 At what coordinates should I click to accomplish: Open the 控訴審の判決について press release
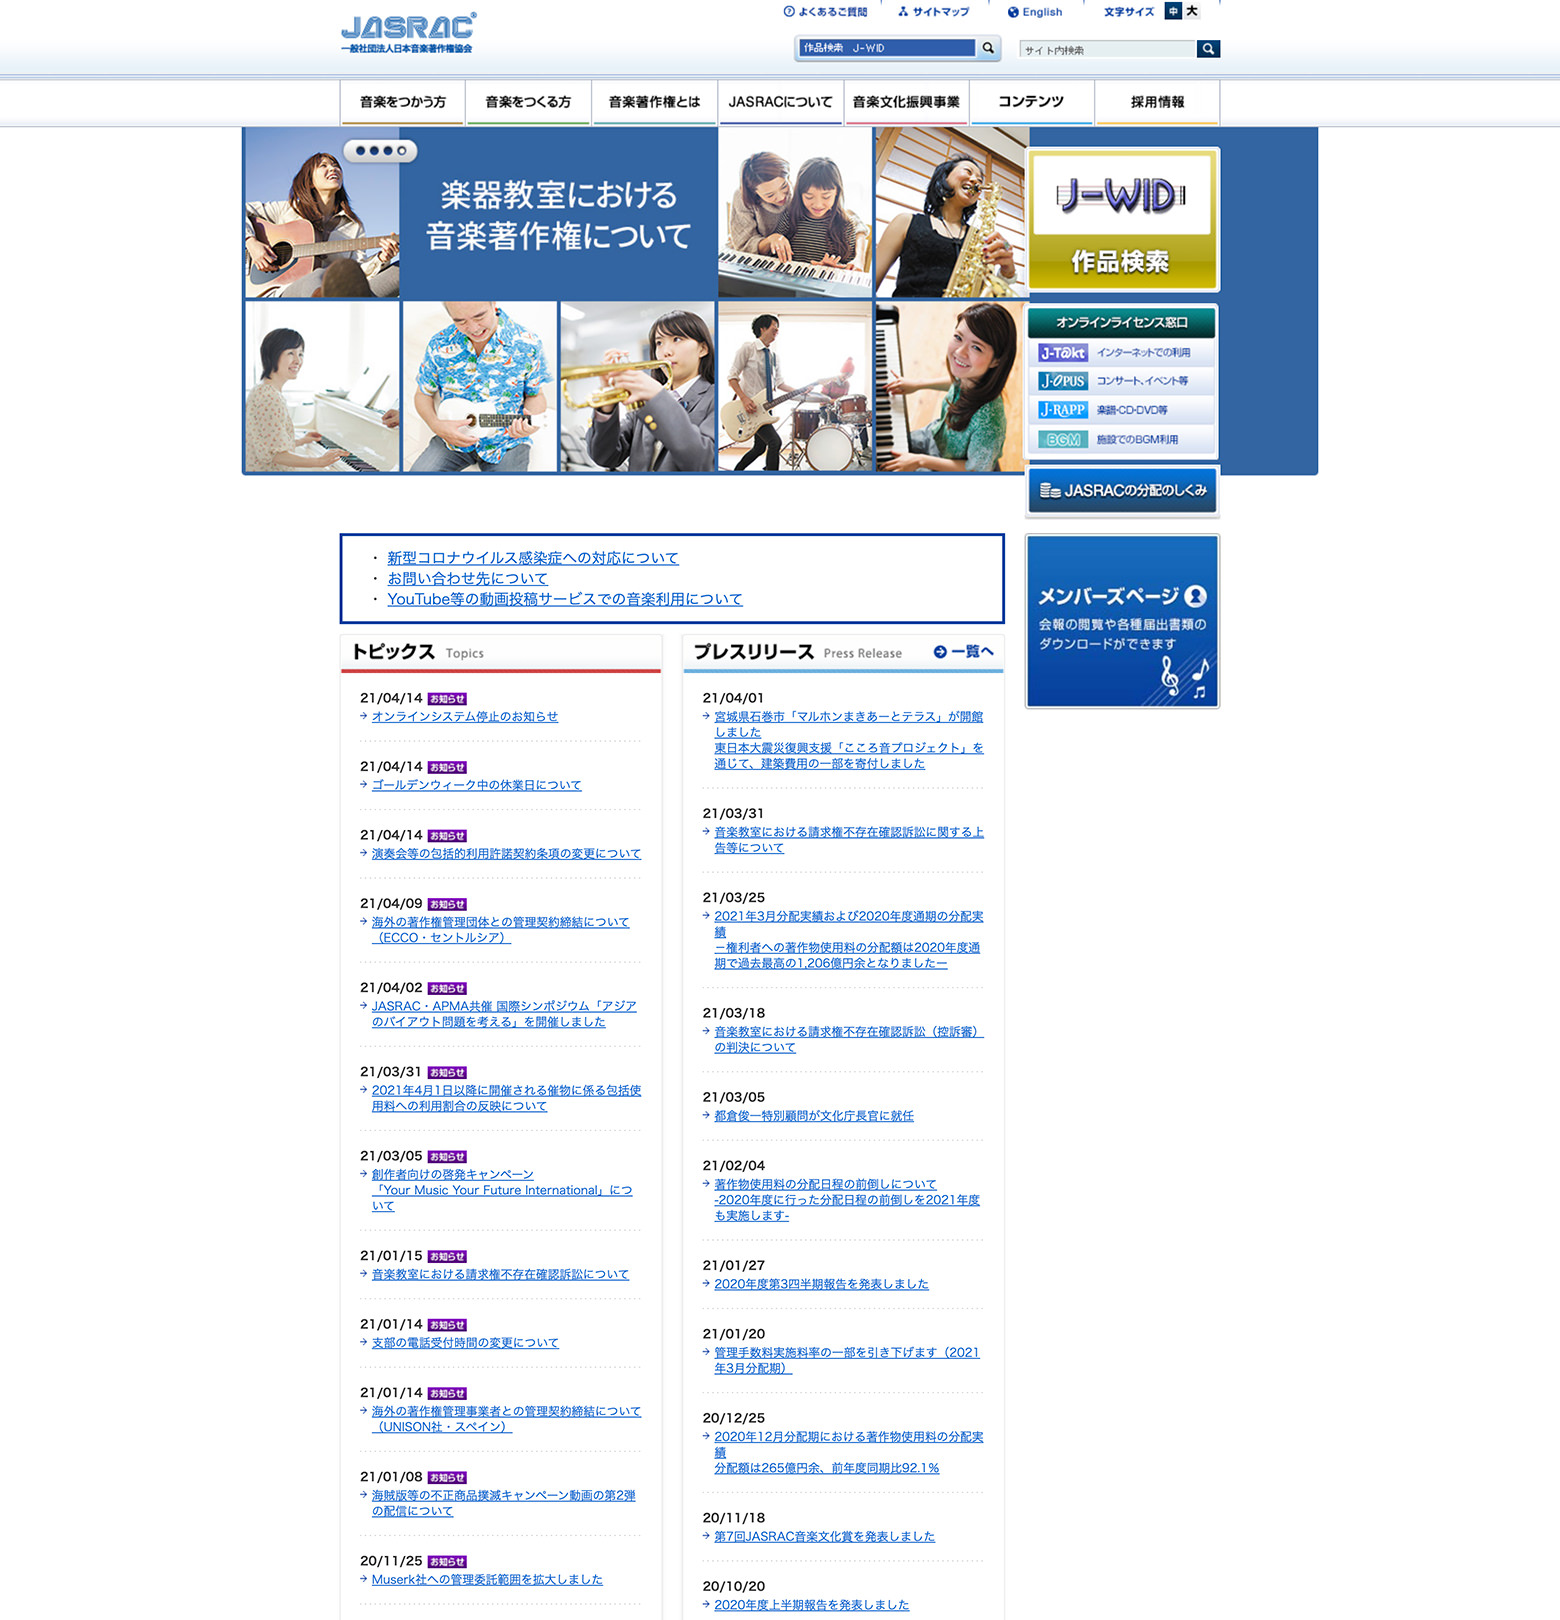coord(849,1040)
